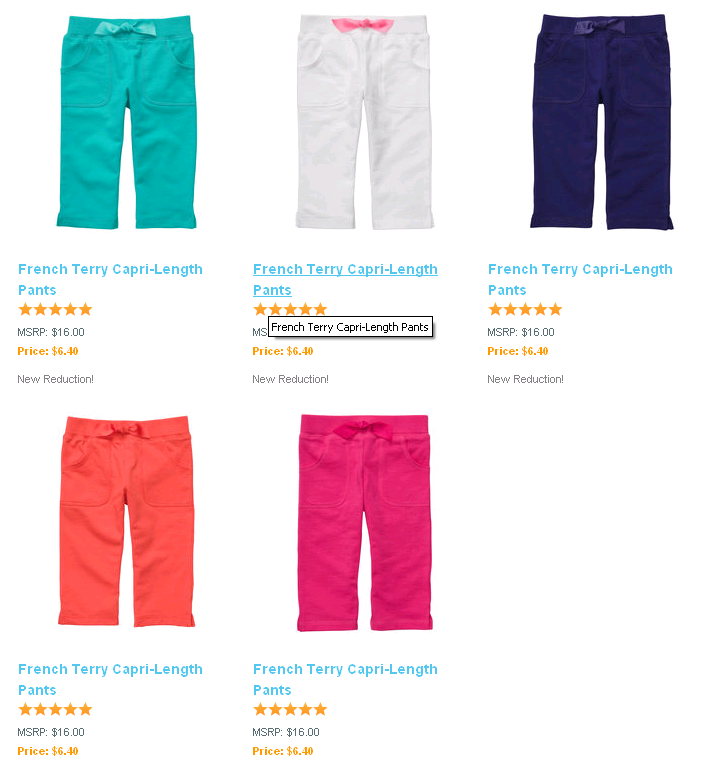Open the teal capri pants product image
The image size is (713, 757).
127,122
